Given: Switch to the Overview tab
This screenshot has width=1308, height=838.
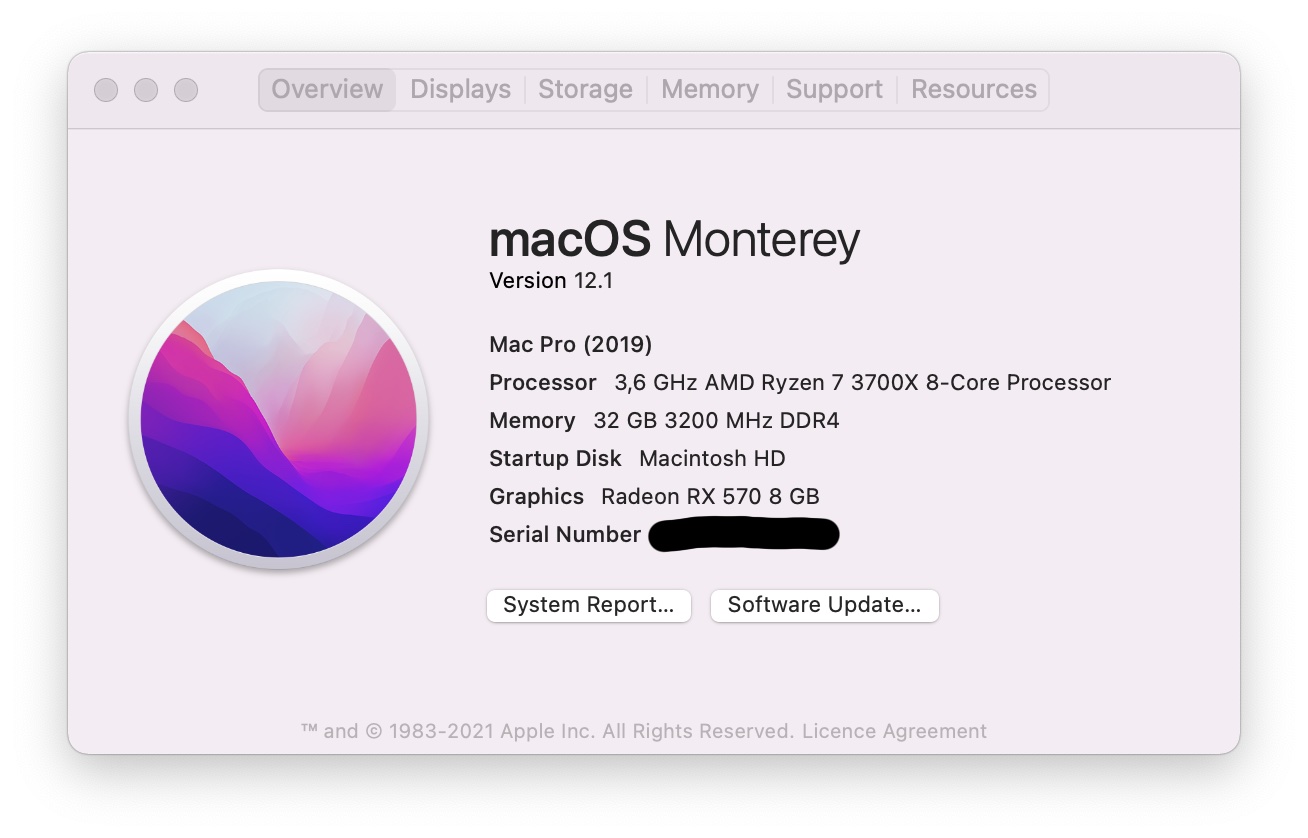Looking at the screenshot, I should 327,90.
